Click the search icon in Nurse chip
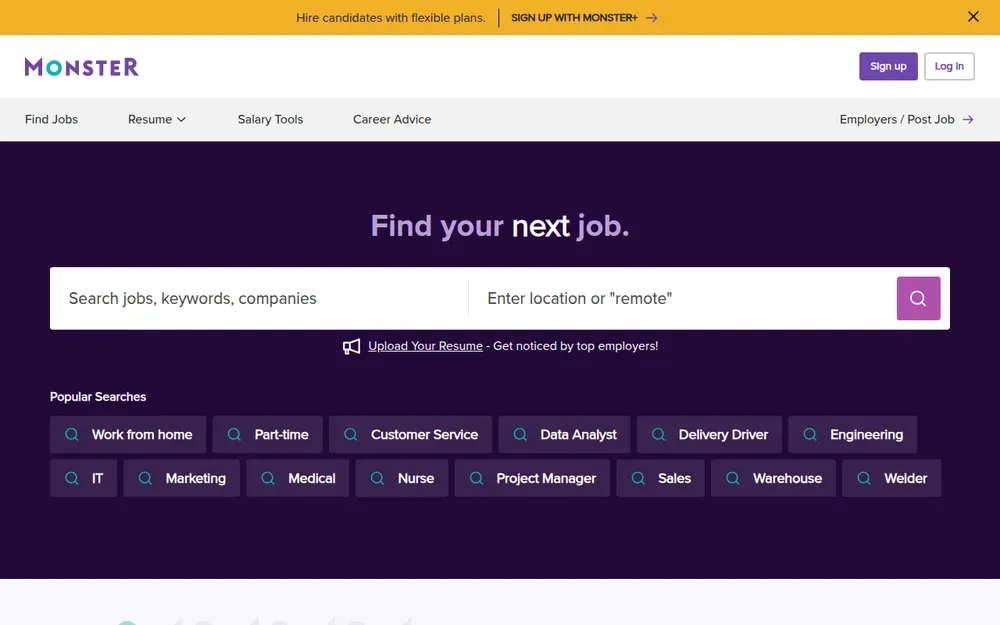Viewport: 1000px width, 625px height. point(378,478)
